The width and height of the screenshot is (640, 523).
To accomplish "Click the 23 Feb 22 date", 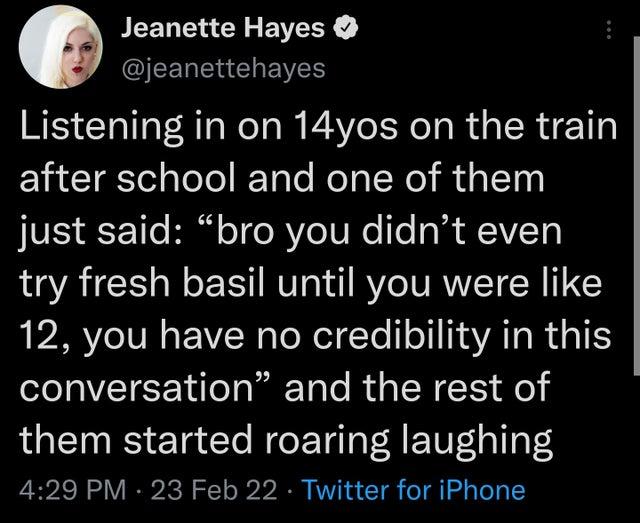I will [206, 489].
